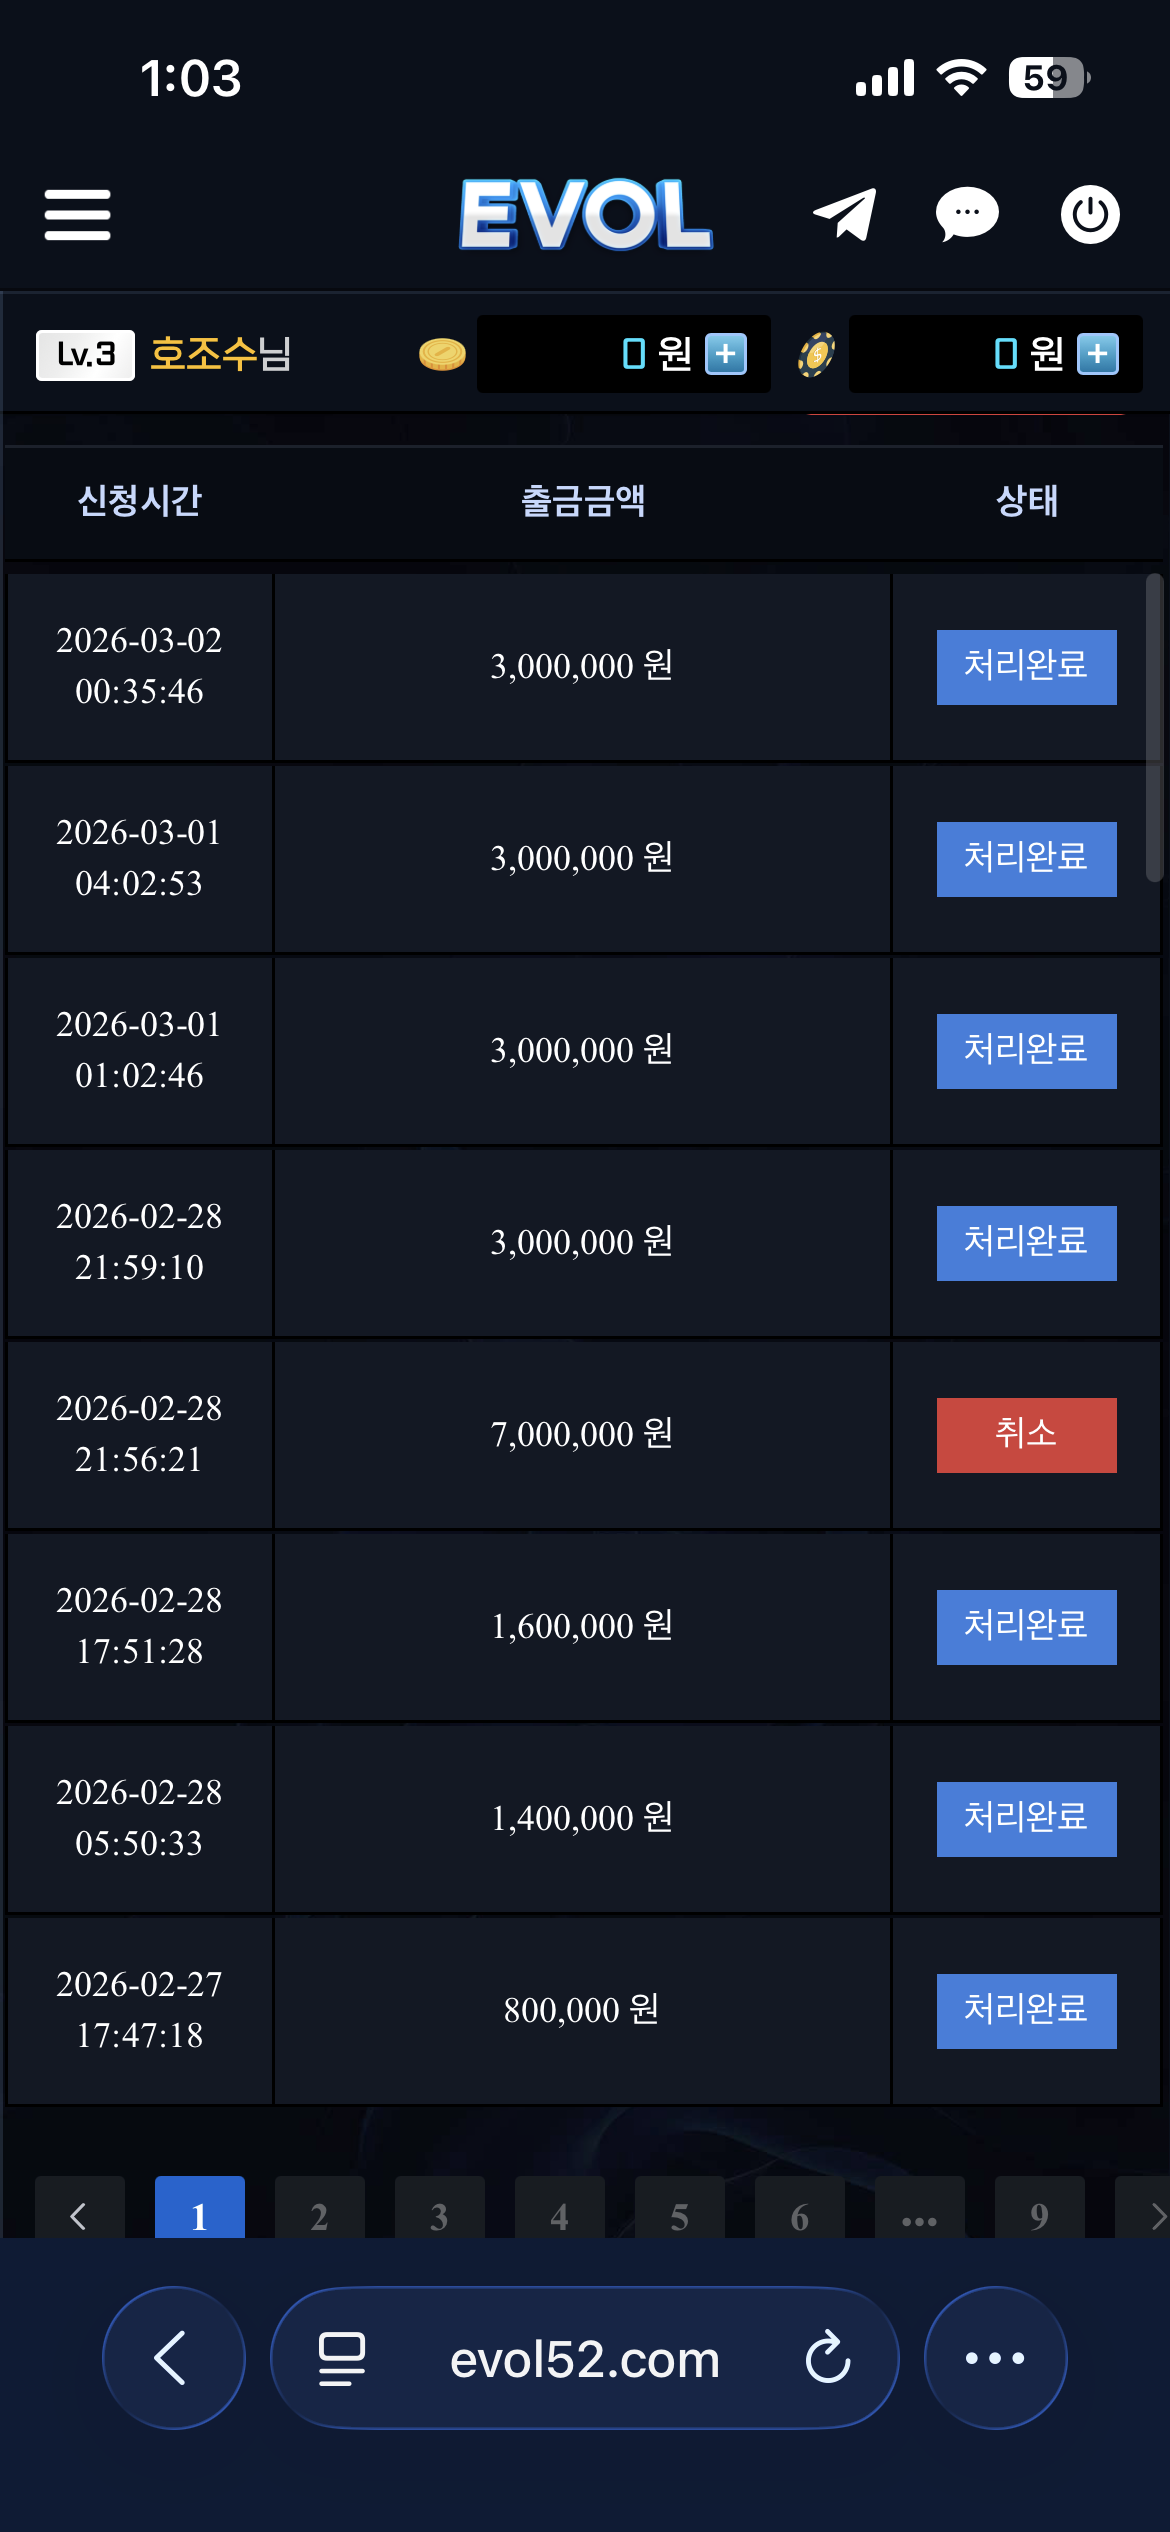The height and width of the screenshot is (2532, 1170).
Task: Open the hamburger menu
Action: [x=77, y=215]
